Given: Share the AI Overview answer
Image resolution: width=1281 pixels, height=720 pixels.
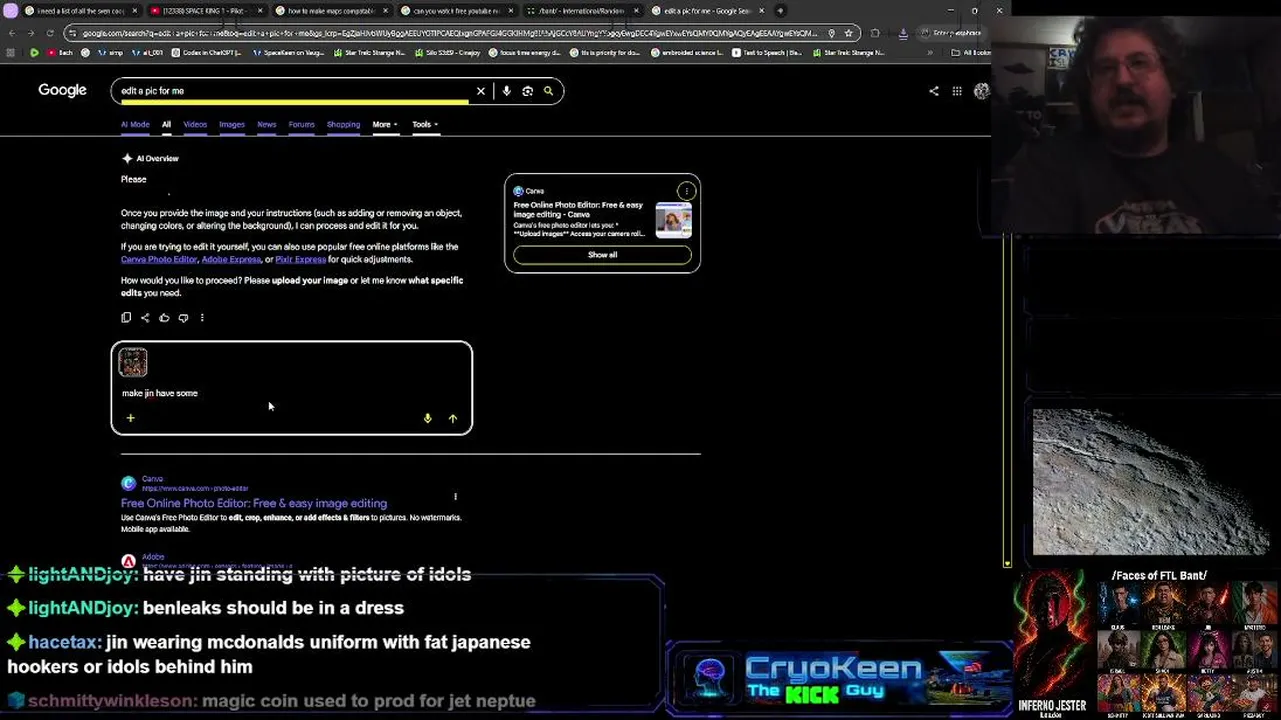Looking at the screenshot, I should point(145,318).
